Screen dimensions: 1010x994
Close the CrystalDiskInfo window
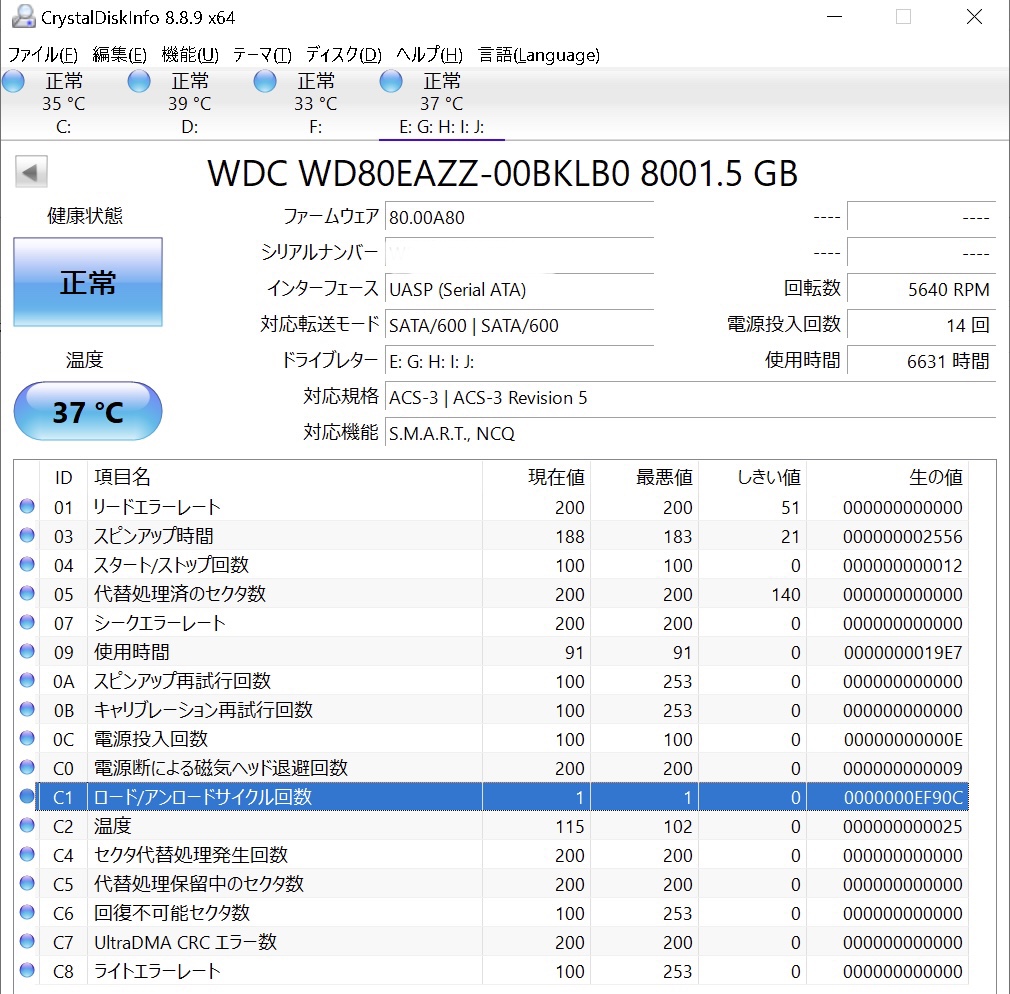[x=975, y=17]
